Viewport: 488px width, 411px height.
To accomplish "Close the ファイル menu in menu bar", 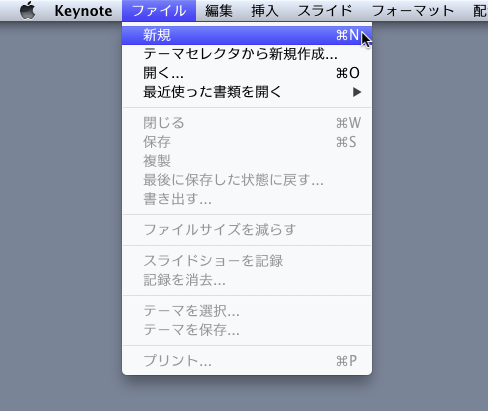I will click(159, 11).
